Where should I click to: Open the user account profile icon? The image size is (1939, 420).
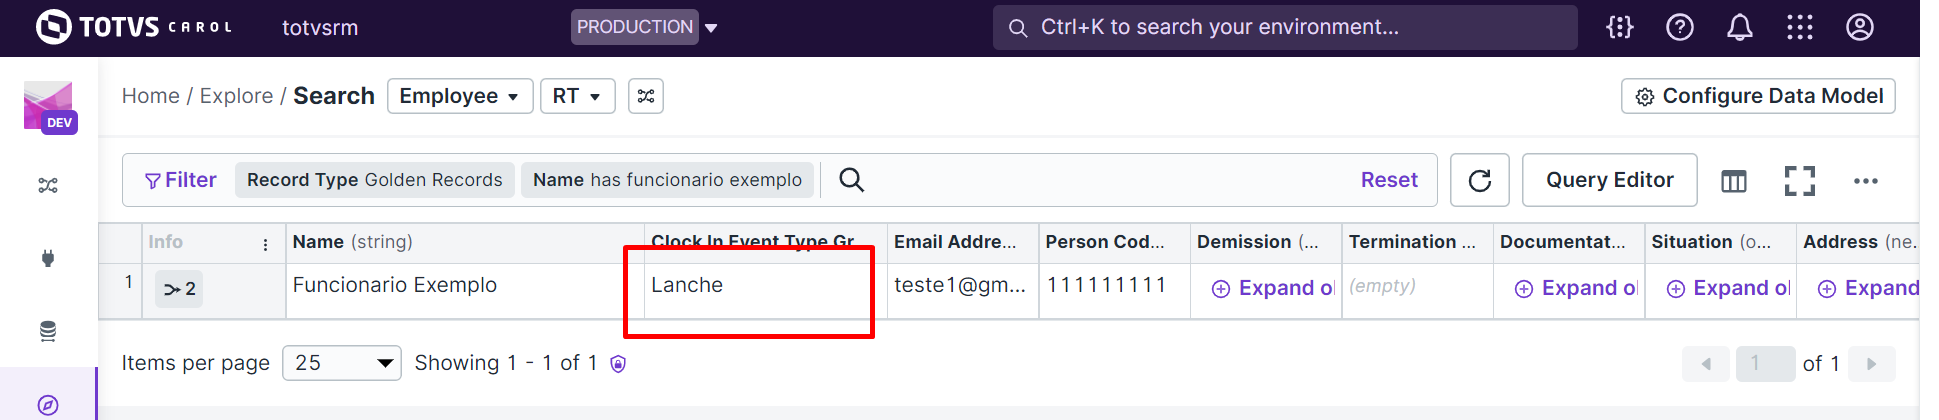point(1860,28)
